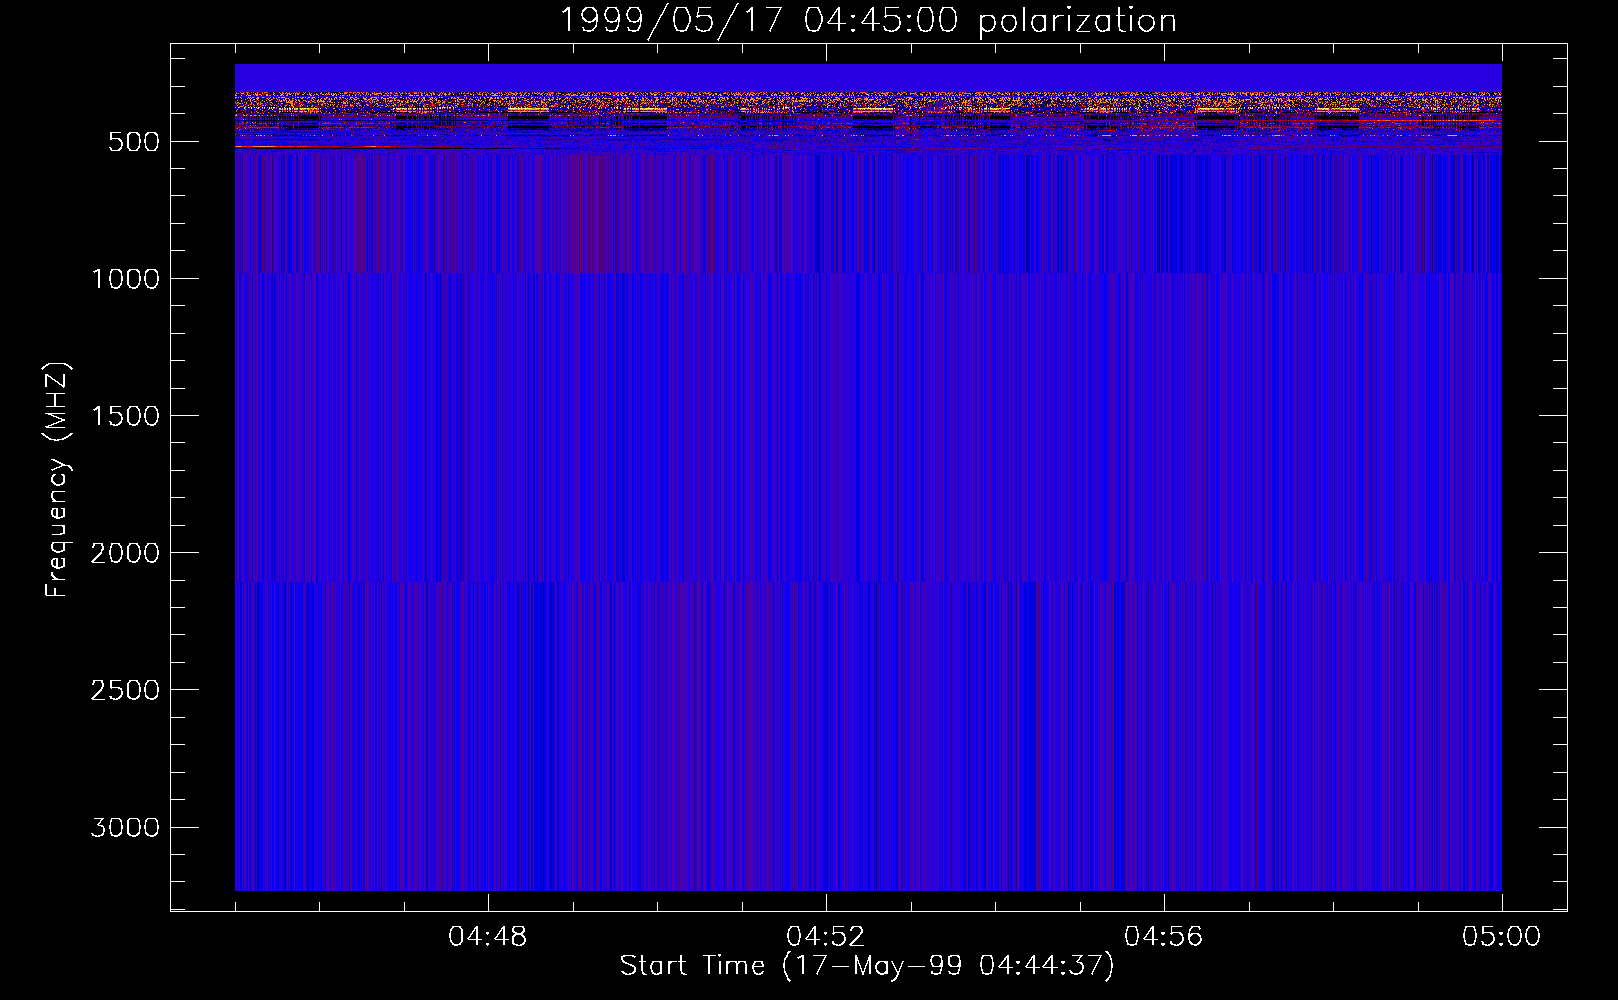Click the 'Frequency (MHZ)' axis label
The image size is (1618, 1000).
(57, 480)
